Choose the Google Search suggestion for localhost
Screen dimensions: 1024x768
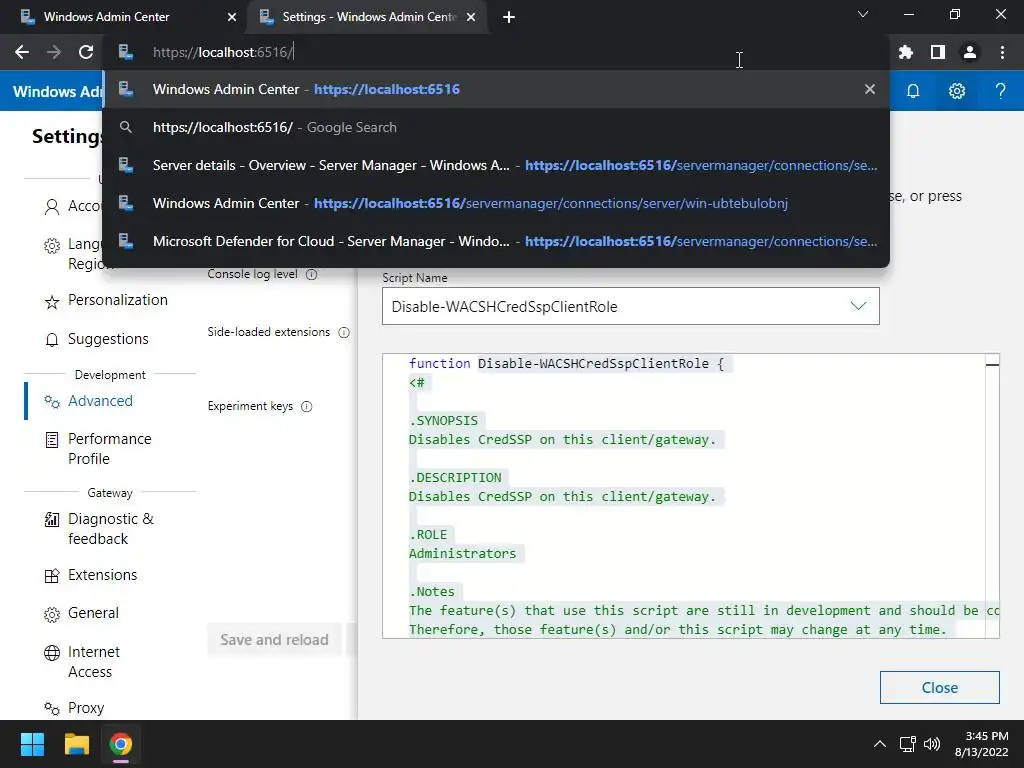click(496, 127)
